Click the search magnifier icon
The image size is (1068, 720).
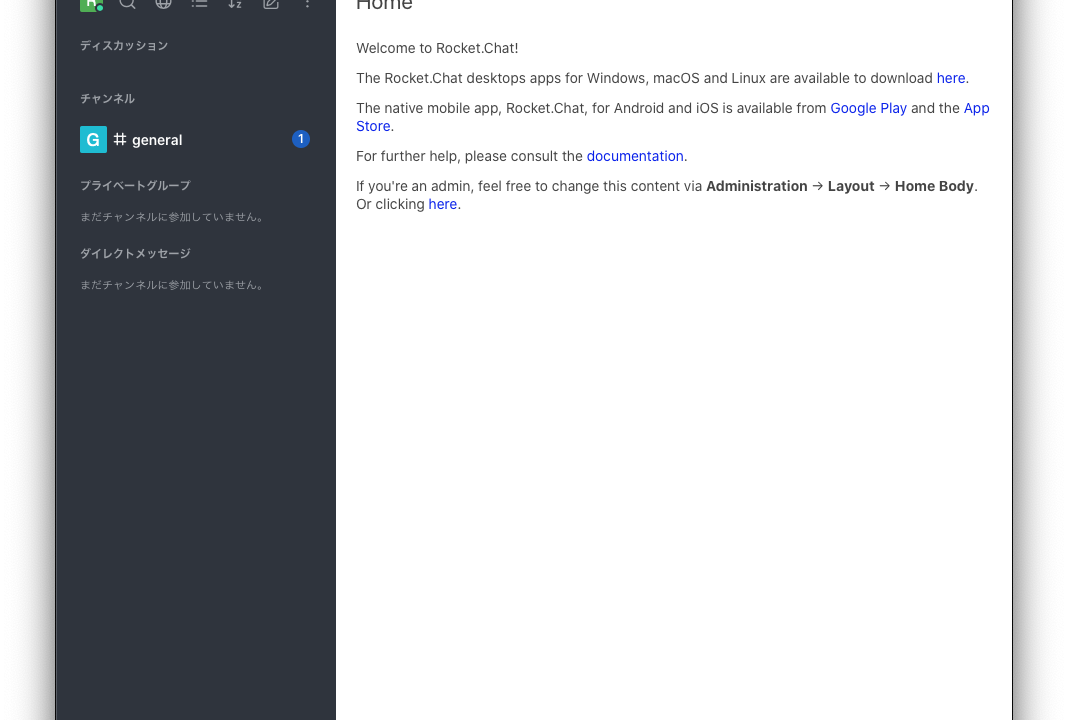click(x=127, y=4)
